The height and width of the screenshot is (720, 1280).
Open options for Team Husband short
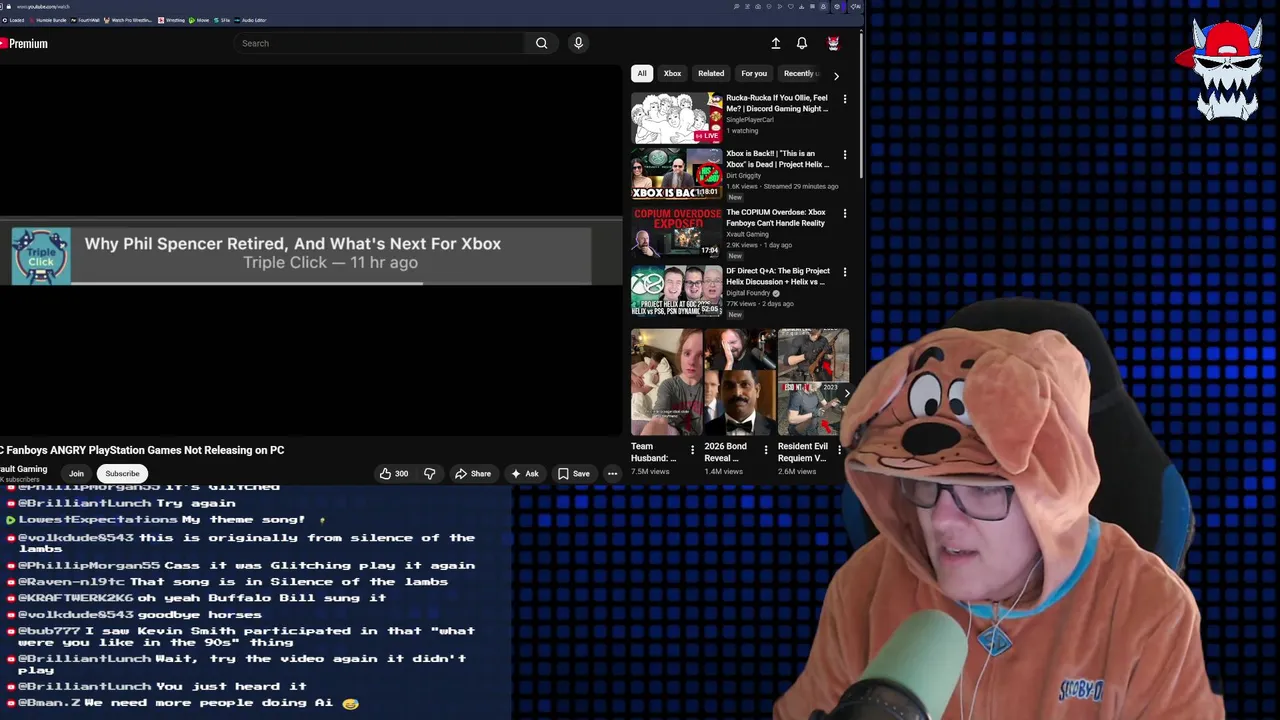click(x=692, y=450)
